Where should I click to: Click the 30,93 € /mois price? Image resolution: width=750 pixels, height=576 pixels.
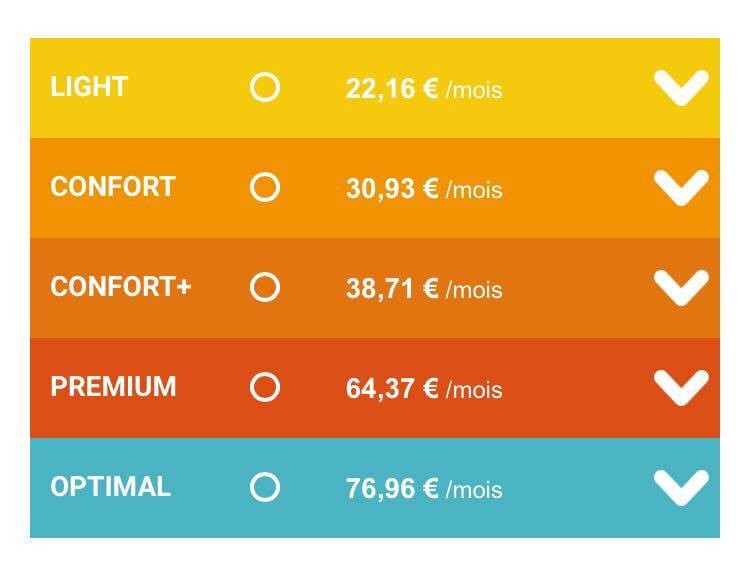[x=424, y=188]
